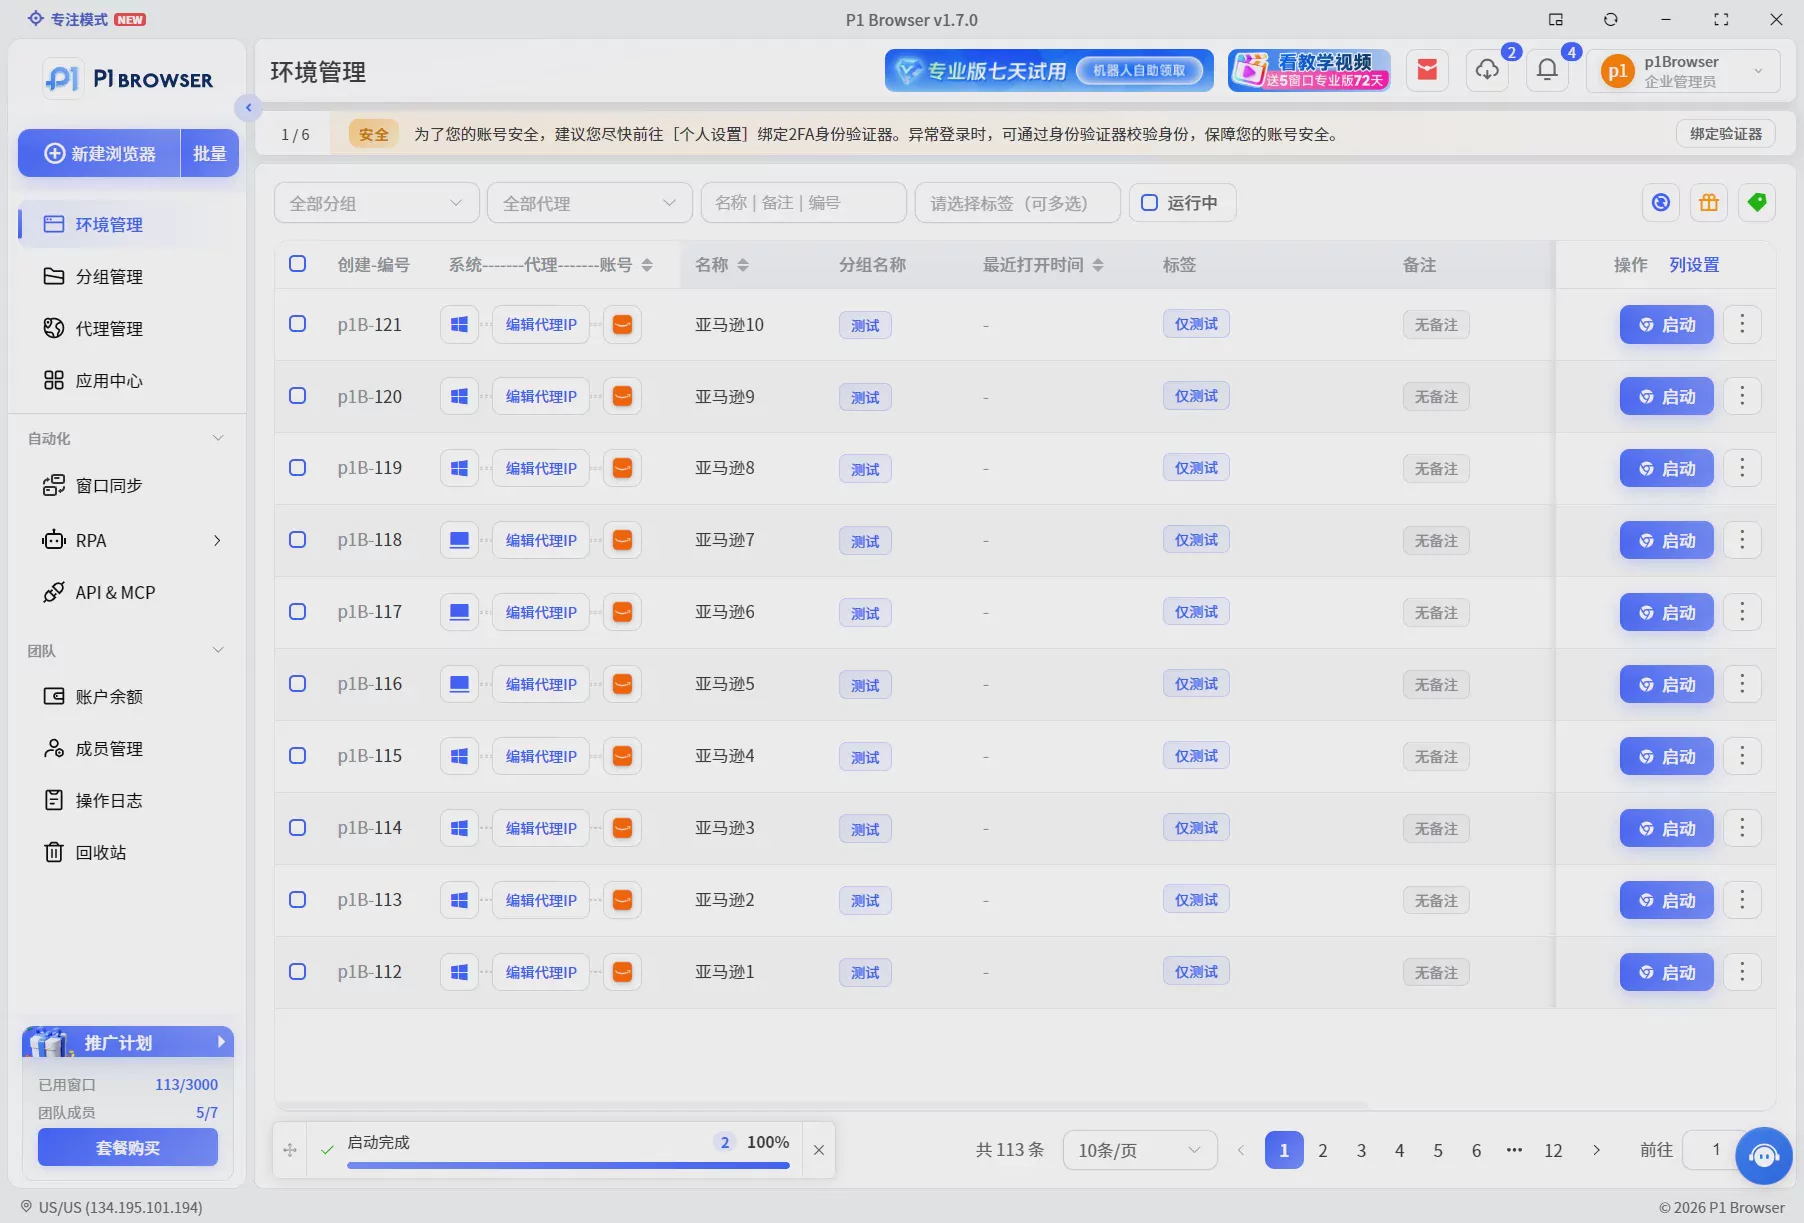Click the horizontal scrollbar under the table
This screenshot has height=1223, width=1804.
[x=822, y=1105]
